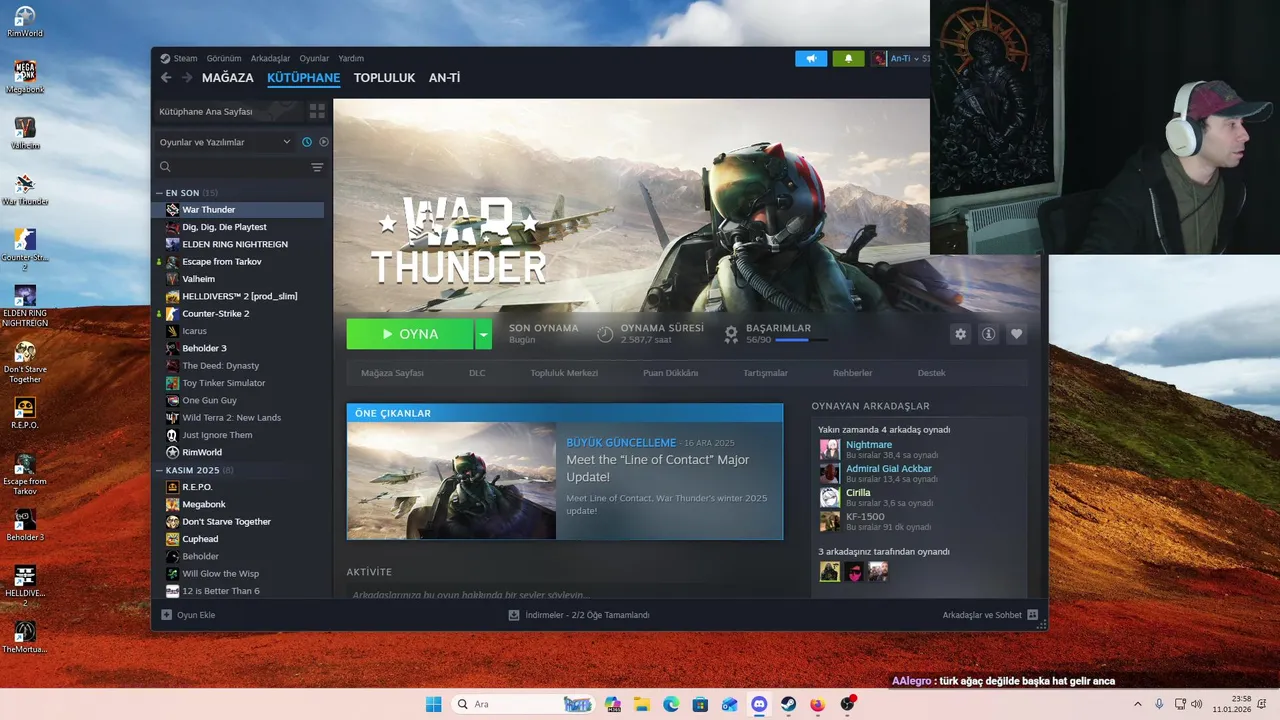Image resolution: width=1280 pixels, height=720 pixels.
Task: Open the War Thunder desktop shortcut
Action: click(25, 188)
